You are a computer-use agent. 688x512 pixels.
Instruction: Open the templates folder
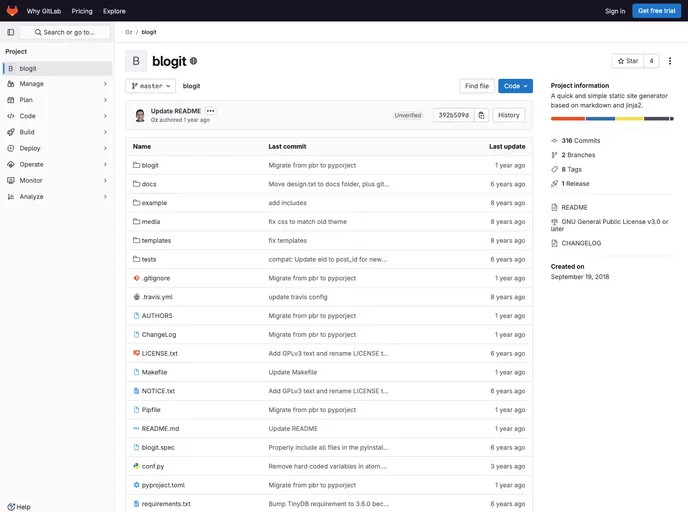coord(156,240)
